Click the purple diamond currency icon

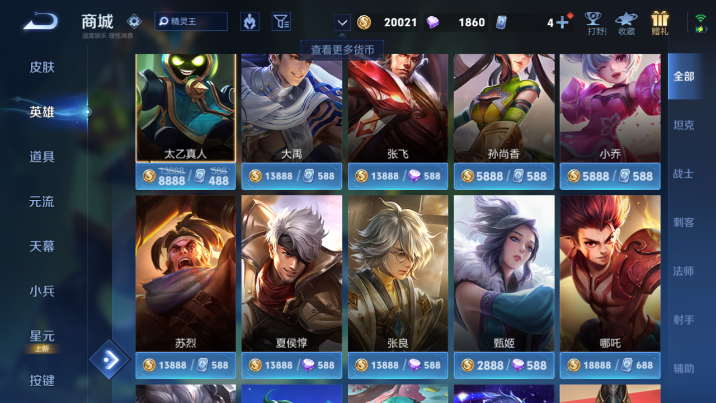[x=432, y=22]
